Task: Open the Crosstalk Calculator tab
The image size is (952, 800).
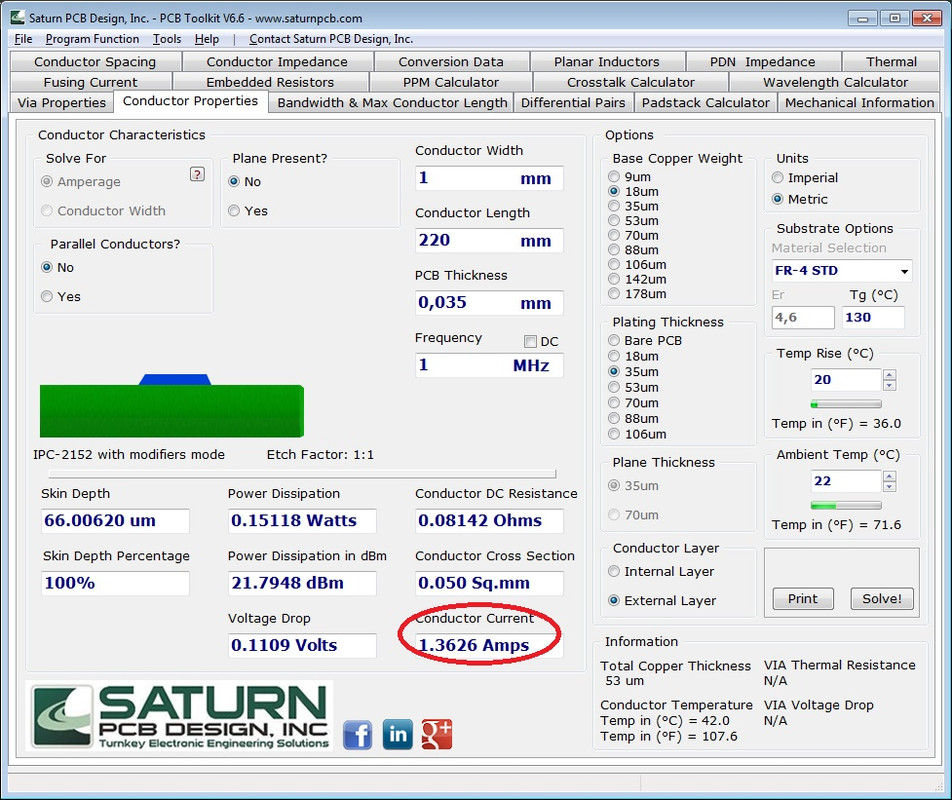Action: [631, 82]
